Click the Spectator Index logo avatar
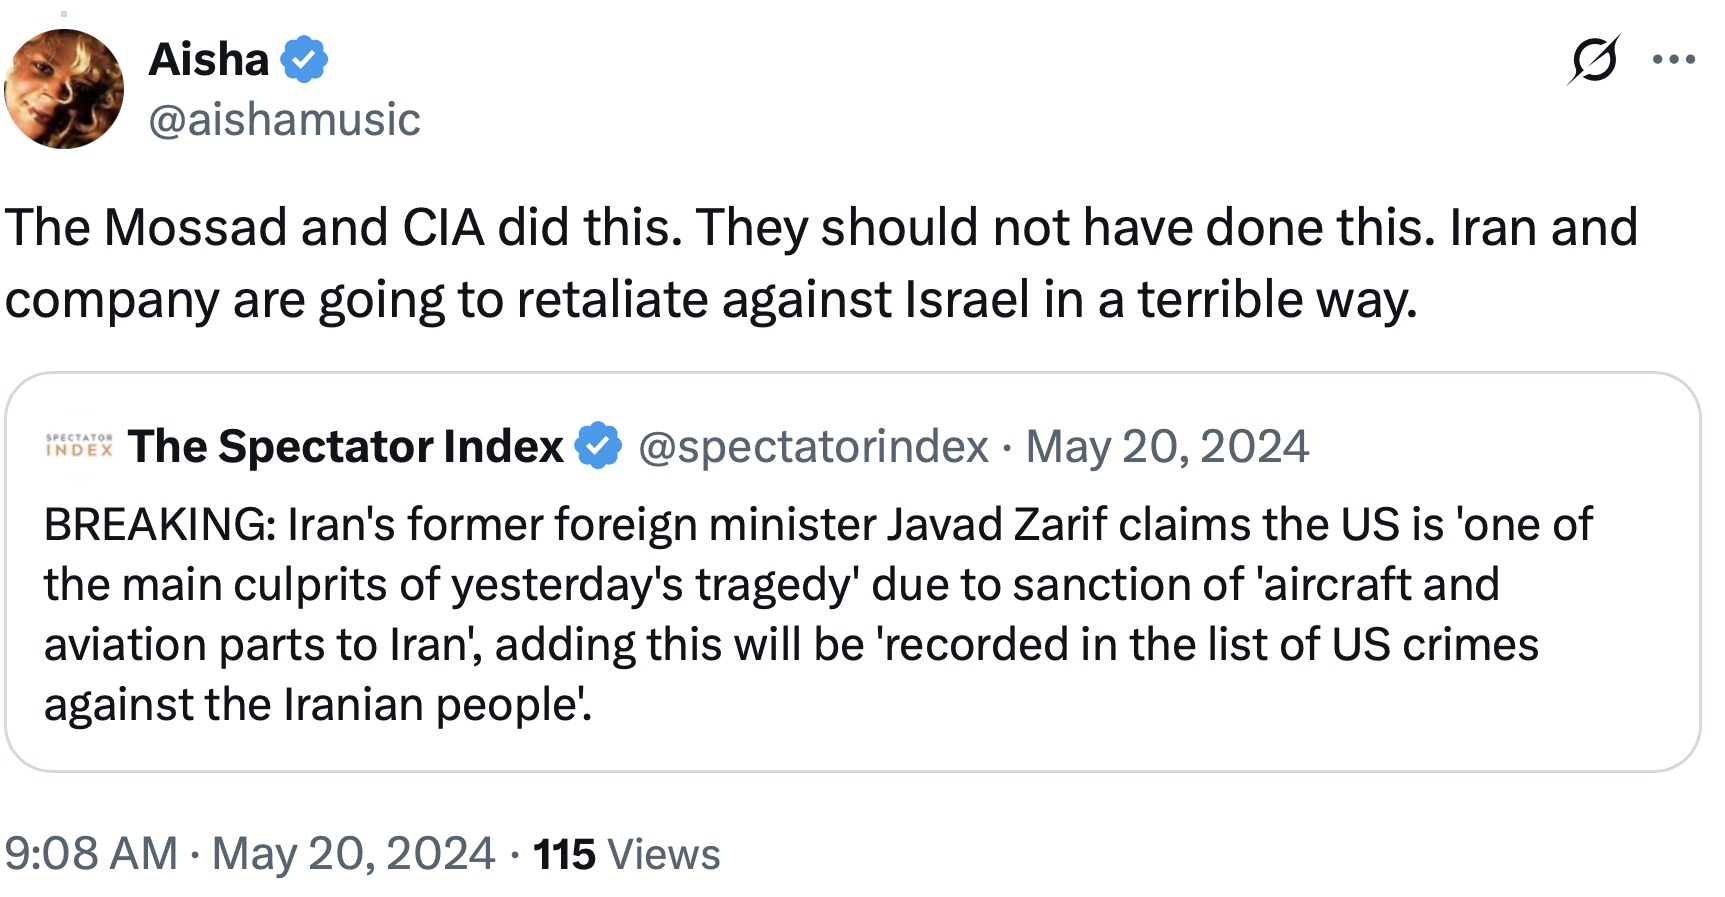This screenshot has width=1725, height=897. click(x=80, y=446)
